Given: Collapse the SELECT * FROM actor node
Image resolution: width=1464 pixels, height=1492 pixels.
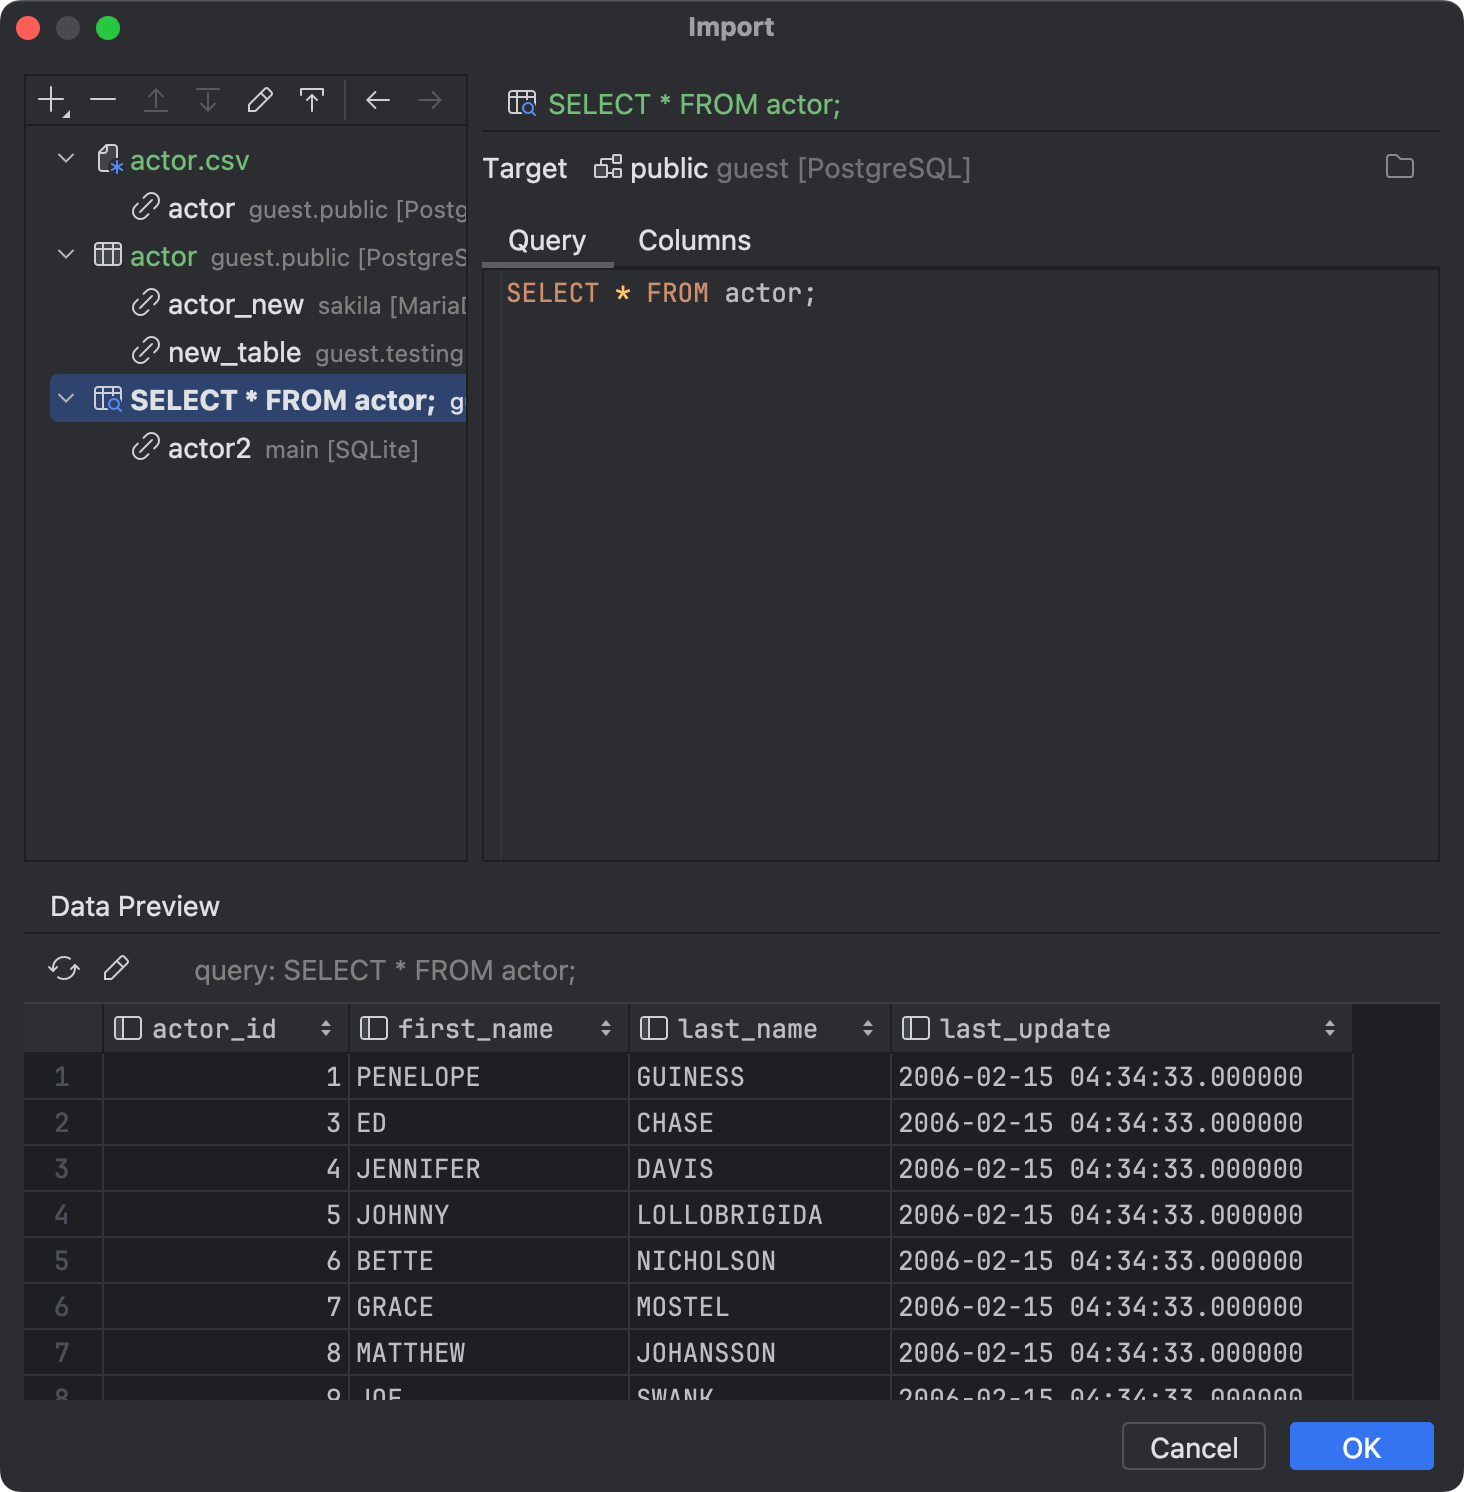Looking at the screenshot, I should click(x=66, y=399).
